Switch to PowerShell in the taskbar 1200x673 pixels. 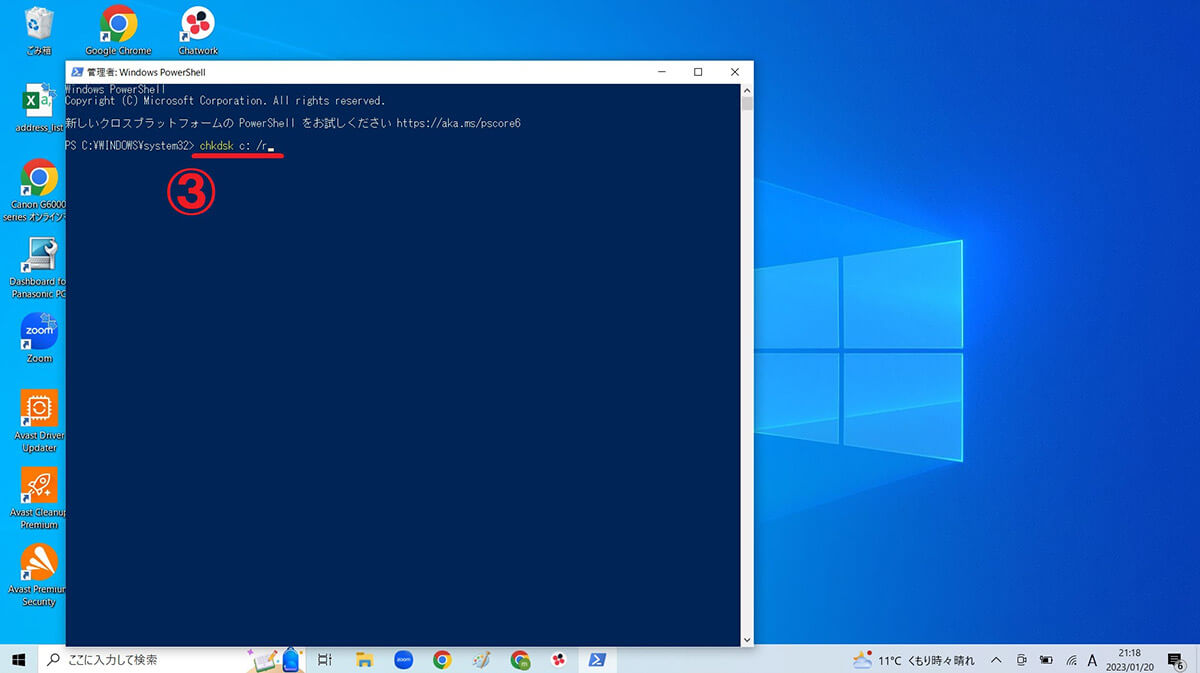coord(597,659)
